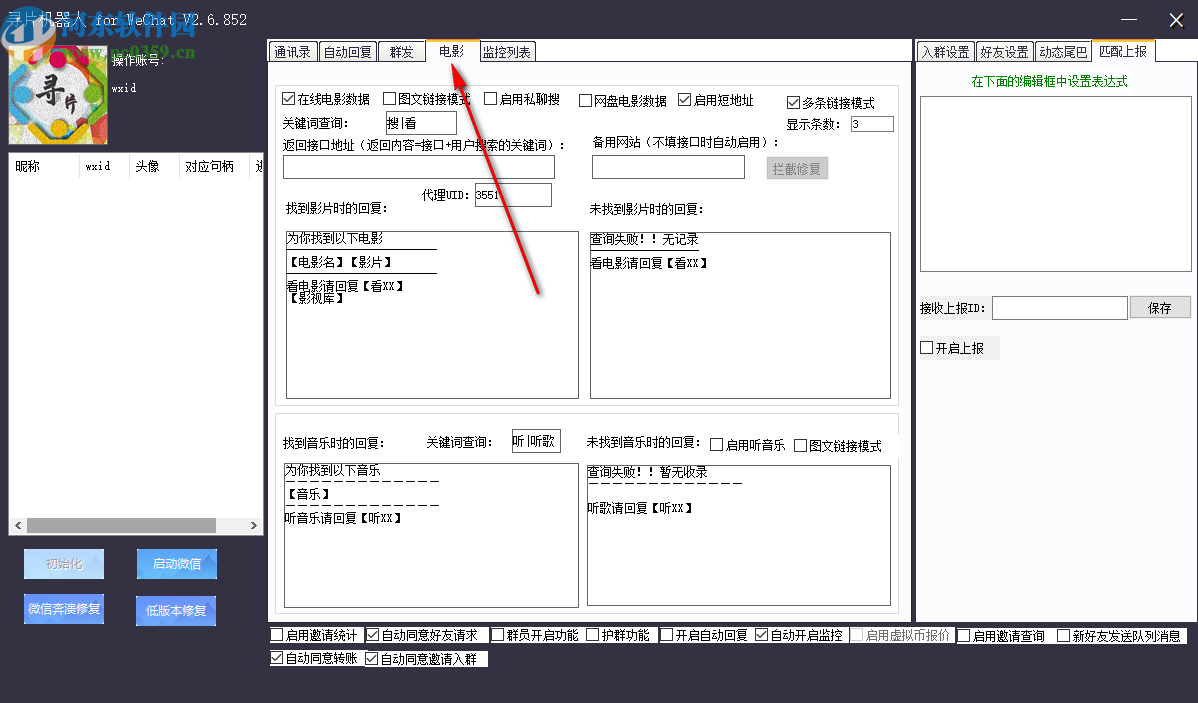Uncheck the 在线电影数据 option

coord(288,99)
